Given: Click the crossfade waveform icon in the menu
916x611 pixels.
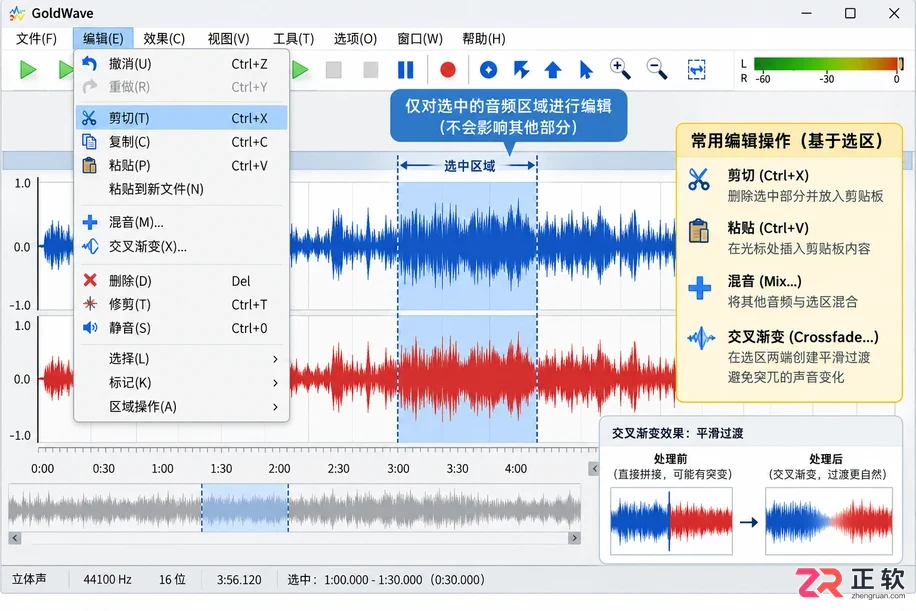Looking at the screenshot, I should (90, 247).
